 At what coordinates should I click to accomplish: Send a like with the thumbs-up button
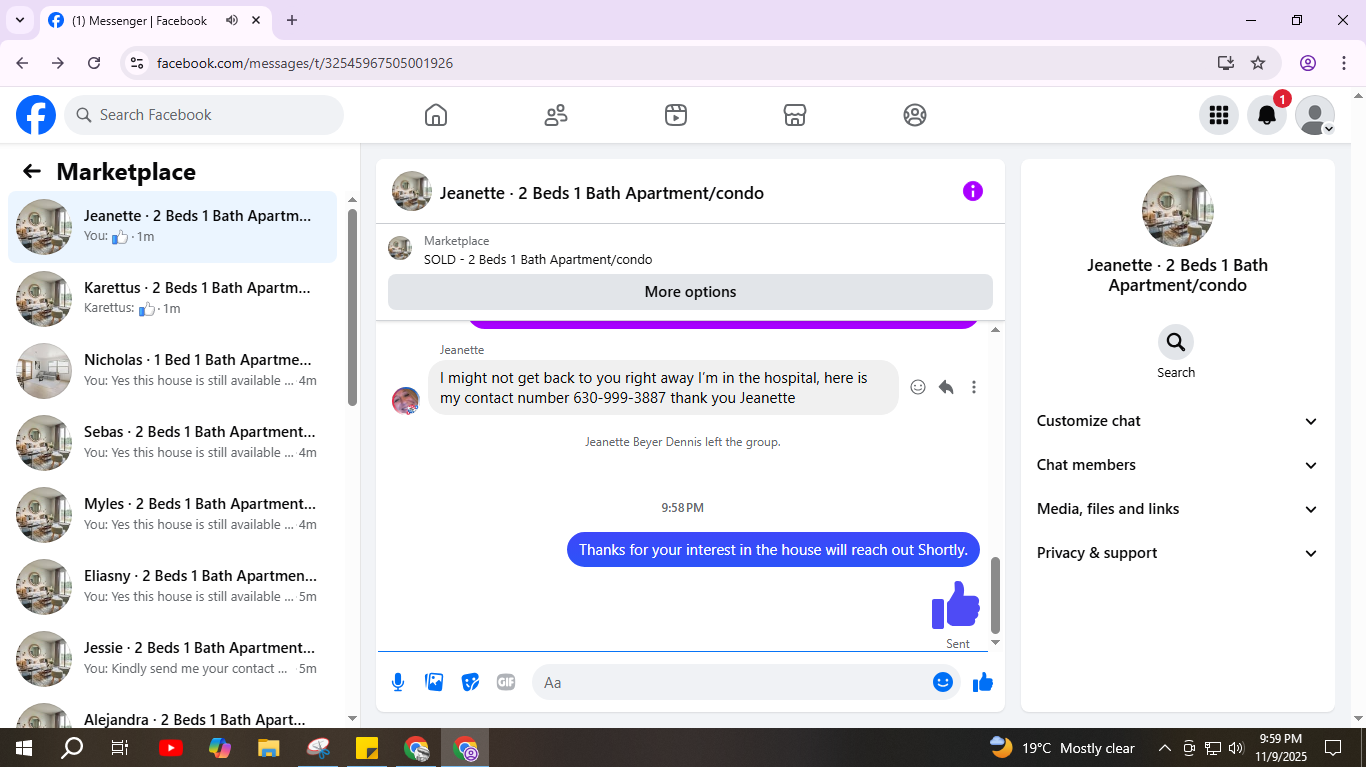click(983, 682)
